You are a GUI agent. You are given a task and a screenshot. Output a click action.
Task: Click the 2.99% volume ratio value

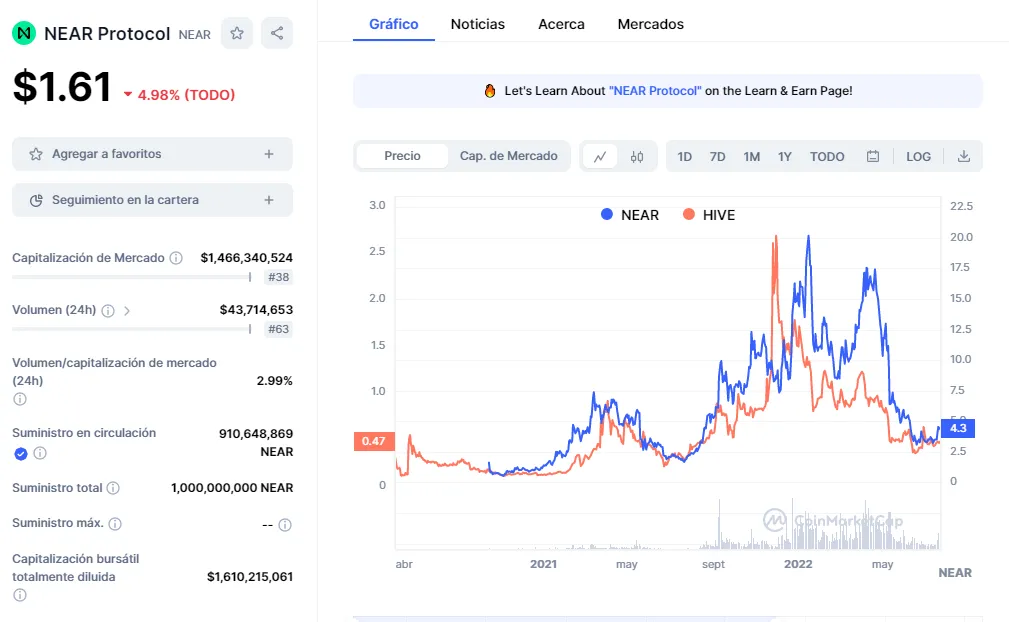coord(275,381)
